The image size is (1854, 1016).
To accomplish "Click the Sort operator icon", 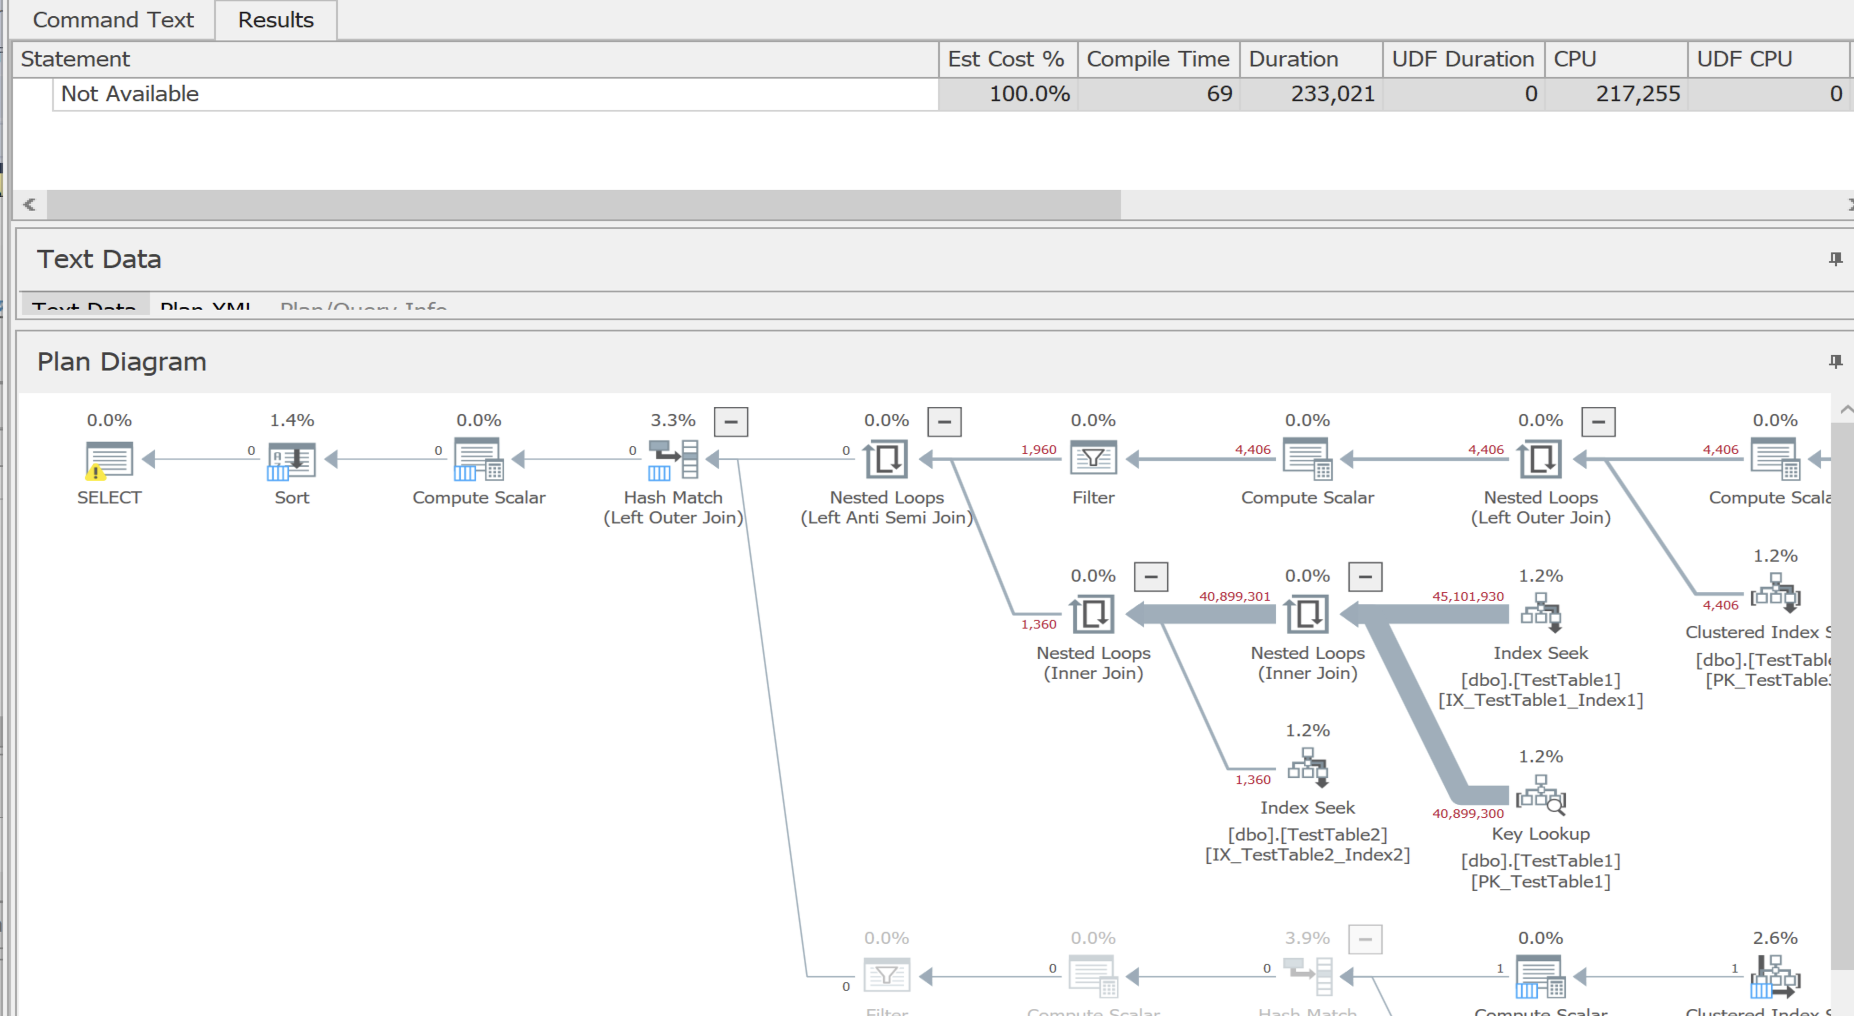I will click(x=292, y=460).
